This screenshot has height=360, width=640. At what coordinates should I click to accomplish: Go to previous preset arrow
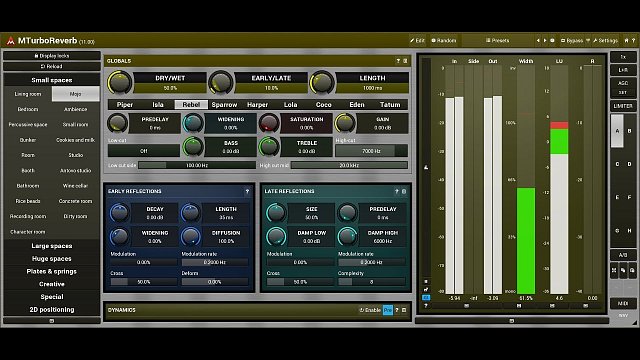click(538, 40)
